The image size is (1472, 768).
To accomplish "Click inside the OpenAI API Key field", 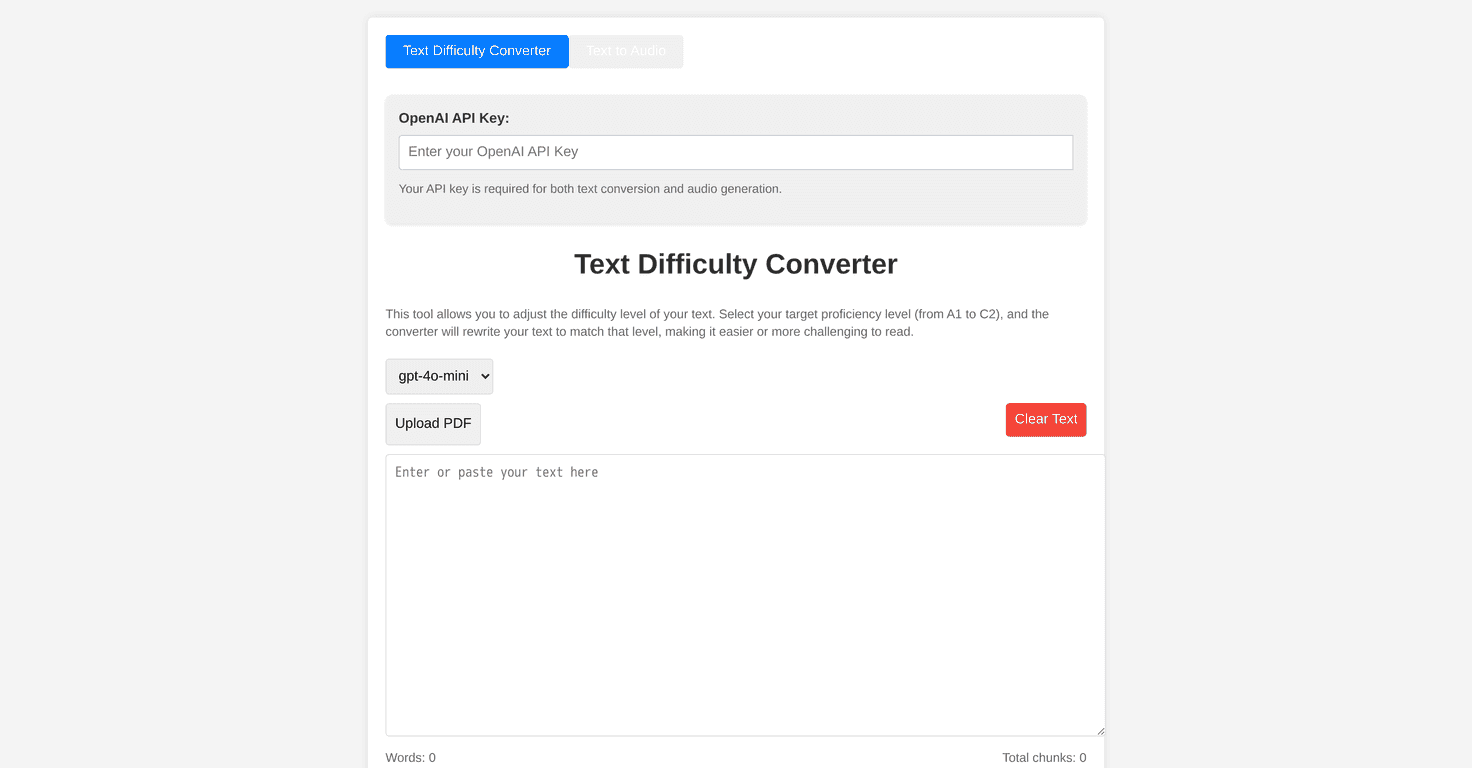I will pyautogui.click(x=735, y=152).
